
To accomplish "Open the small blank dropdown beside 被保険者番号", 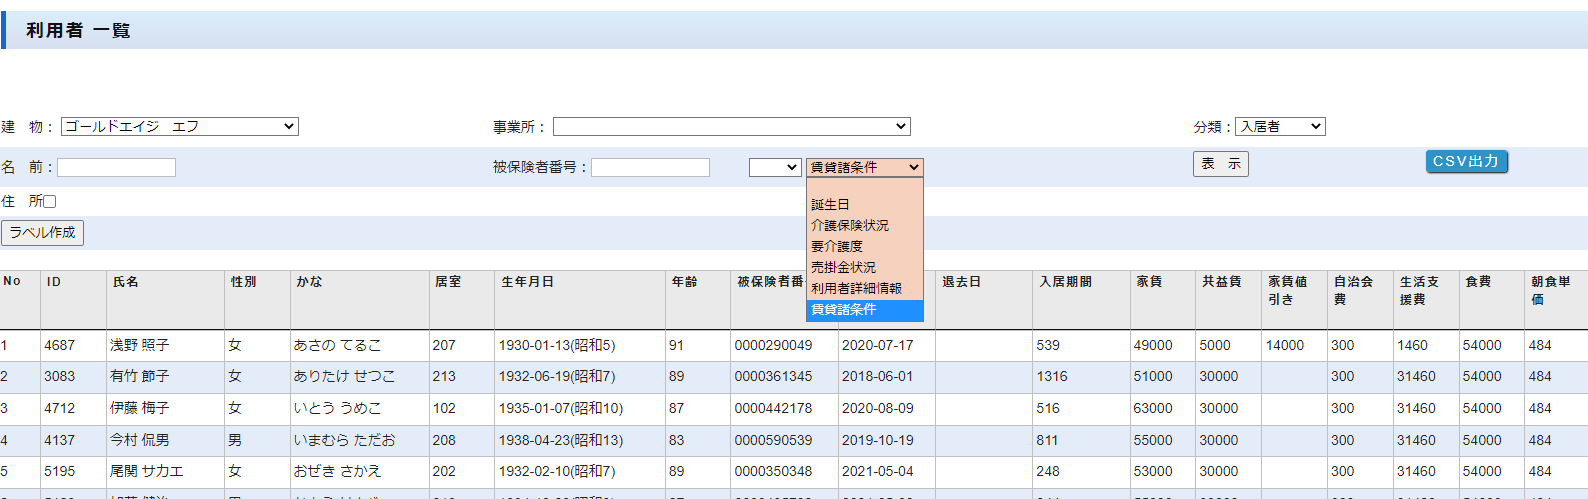I will coord(775,168).
